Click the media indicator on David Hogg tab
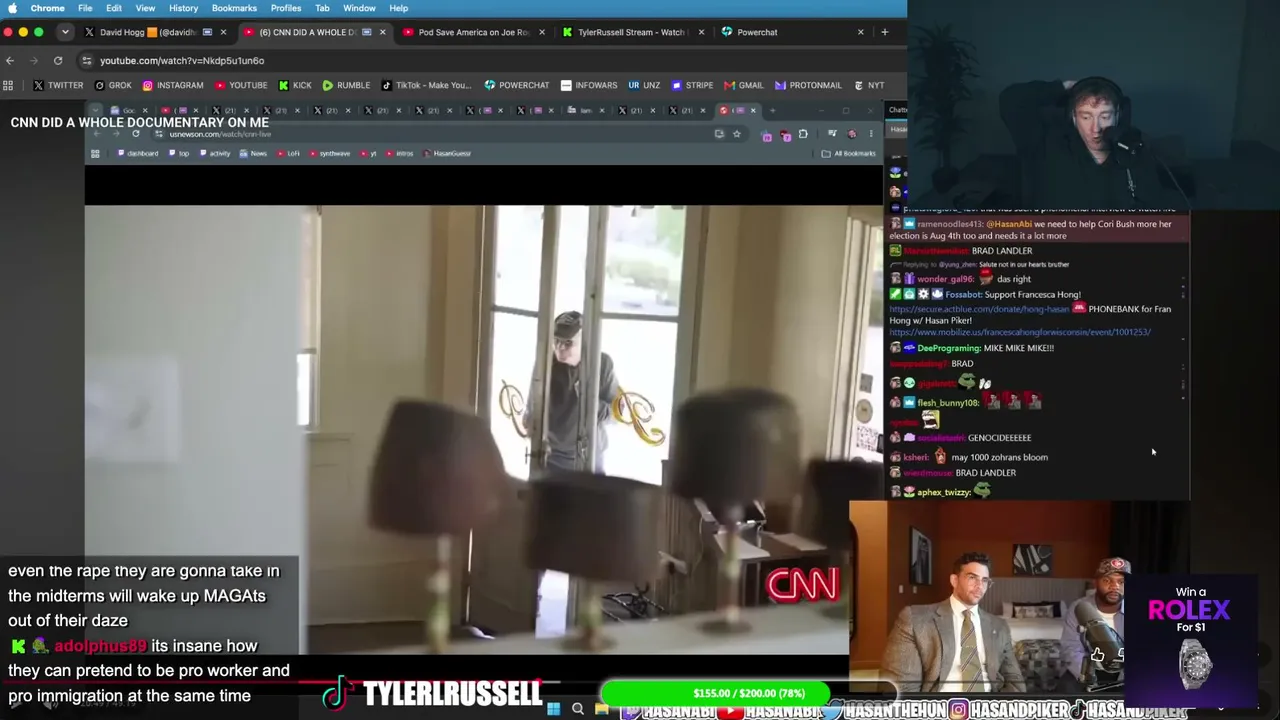The width and height of the screenshot is (1280, 720). (207, 32)
